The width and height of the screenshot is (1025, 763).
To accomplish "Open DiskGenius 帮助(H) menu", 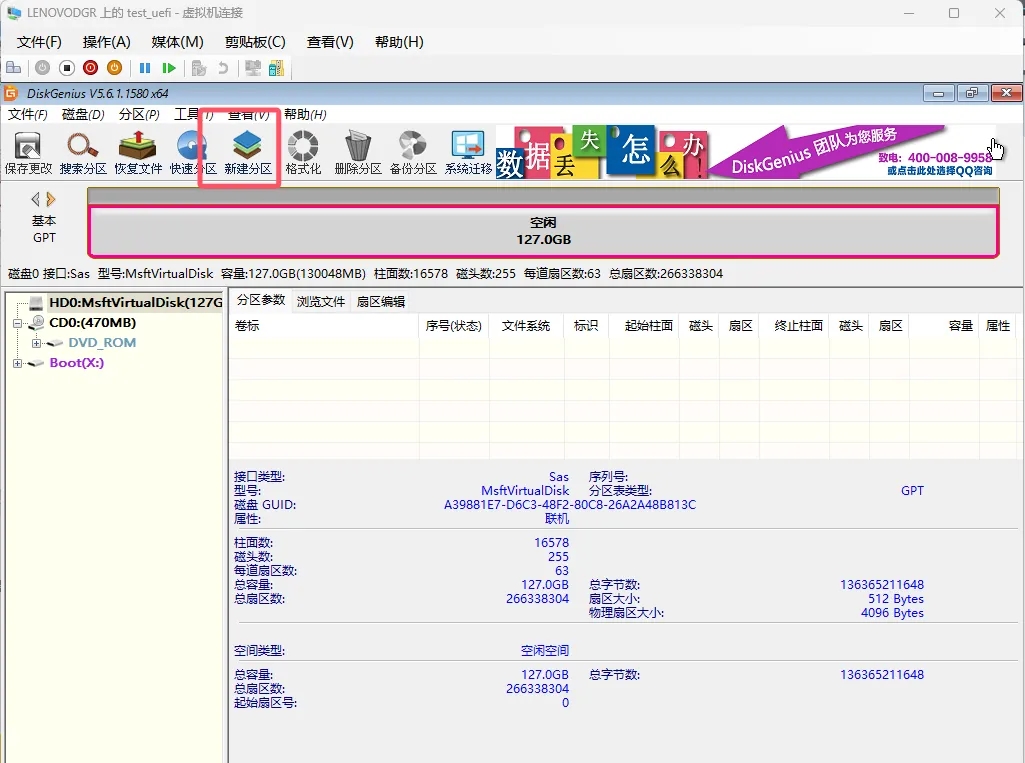I will coord(305,114).
